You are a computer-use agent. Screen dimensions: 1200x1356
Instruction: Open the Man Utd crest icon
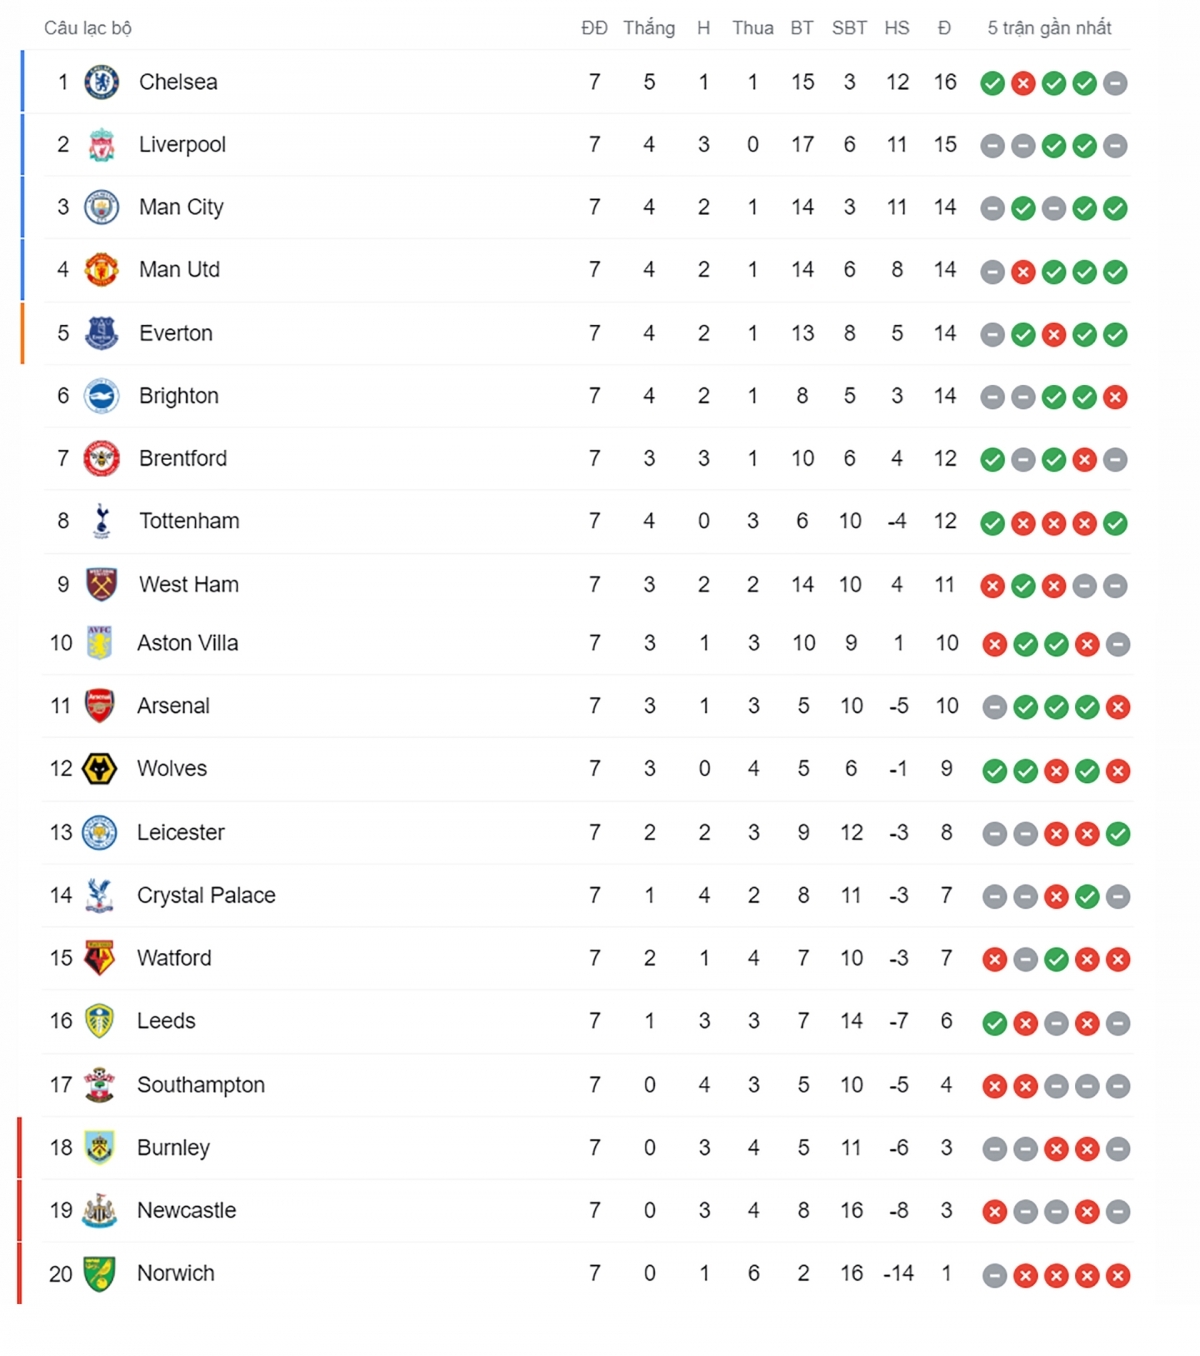coord(101,270)
